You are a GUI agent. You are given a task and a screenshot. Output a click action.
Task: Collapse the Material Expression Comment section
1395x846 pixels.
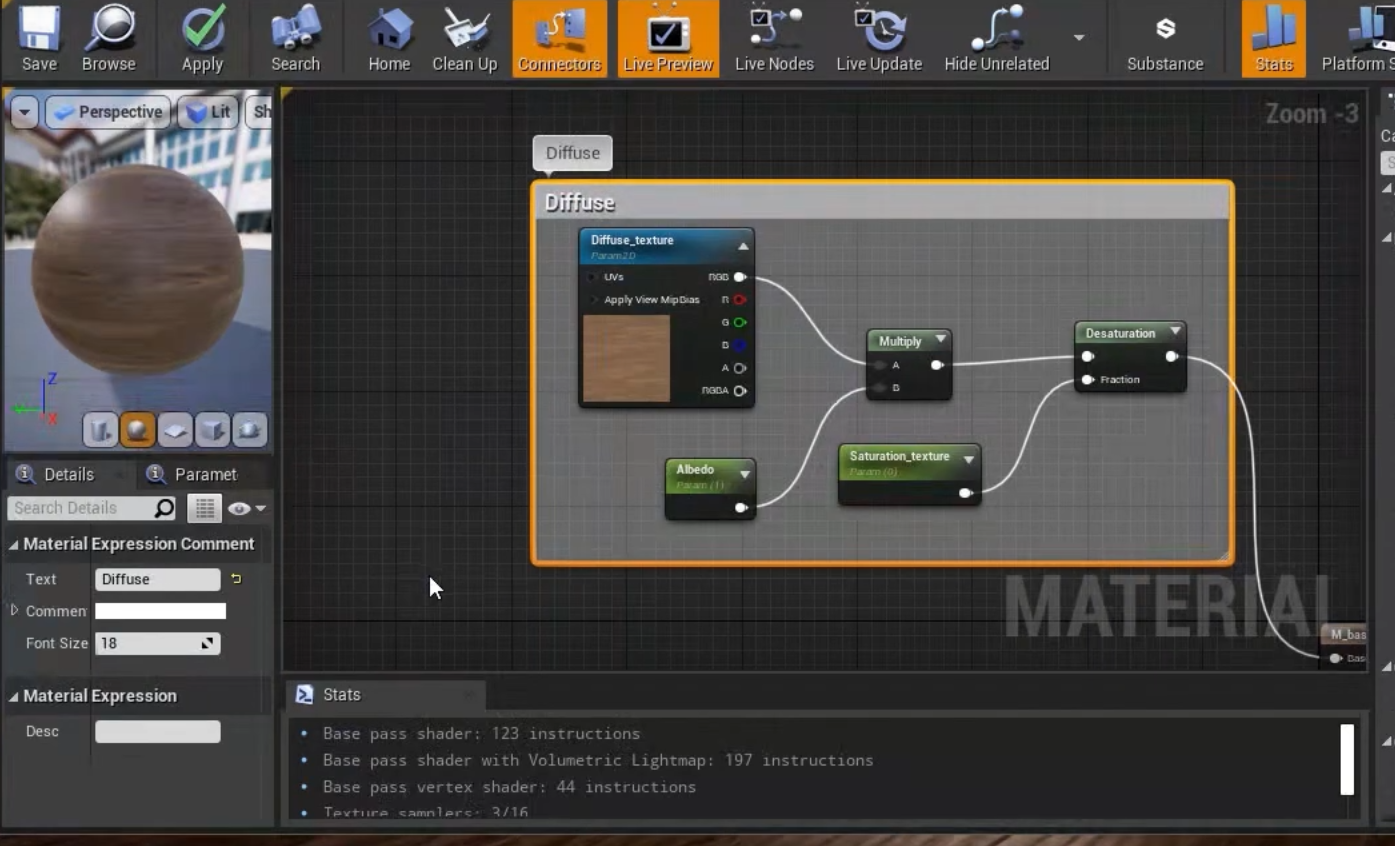[14, 544]
